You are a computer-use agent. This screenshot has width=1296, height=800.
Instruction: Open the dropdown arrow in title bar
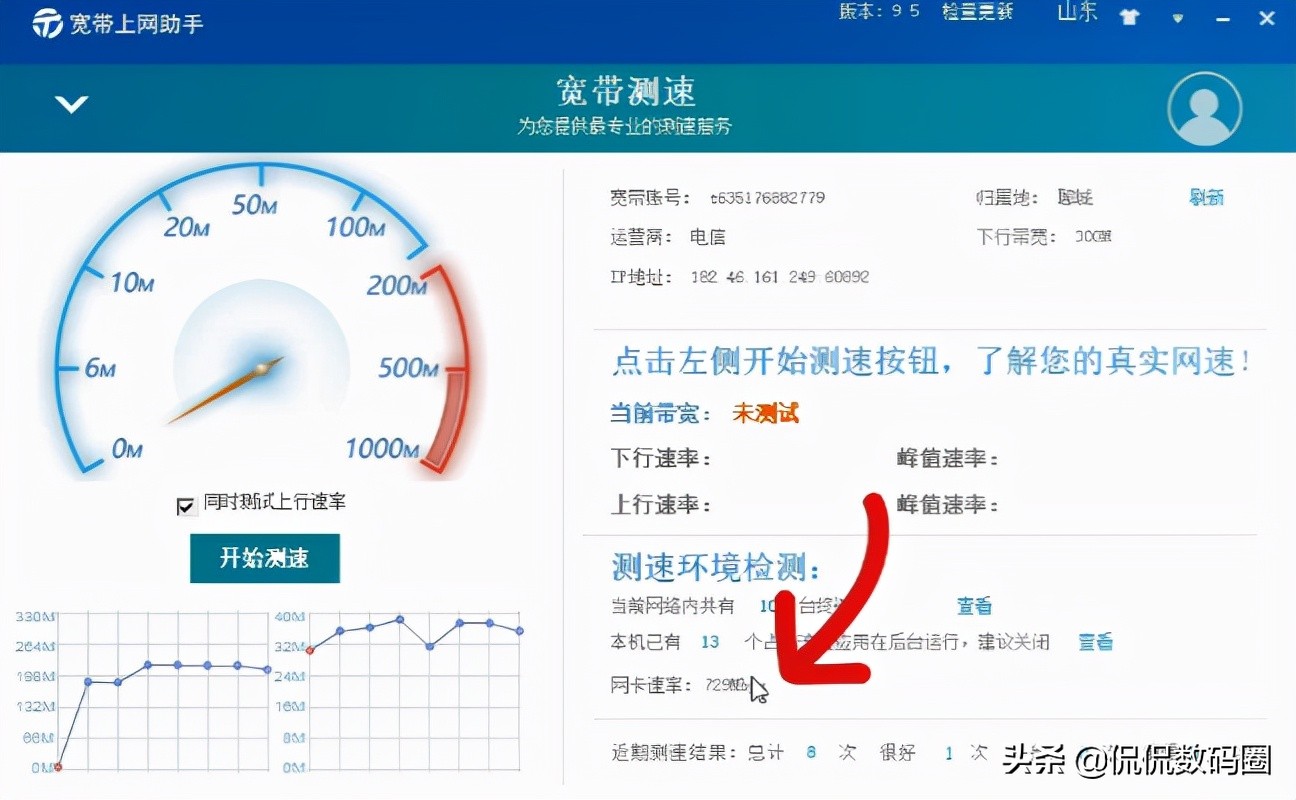pos(1176,18)
